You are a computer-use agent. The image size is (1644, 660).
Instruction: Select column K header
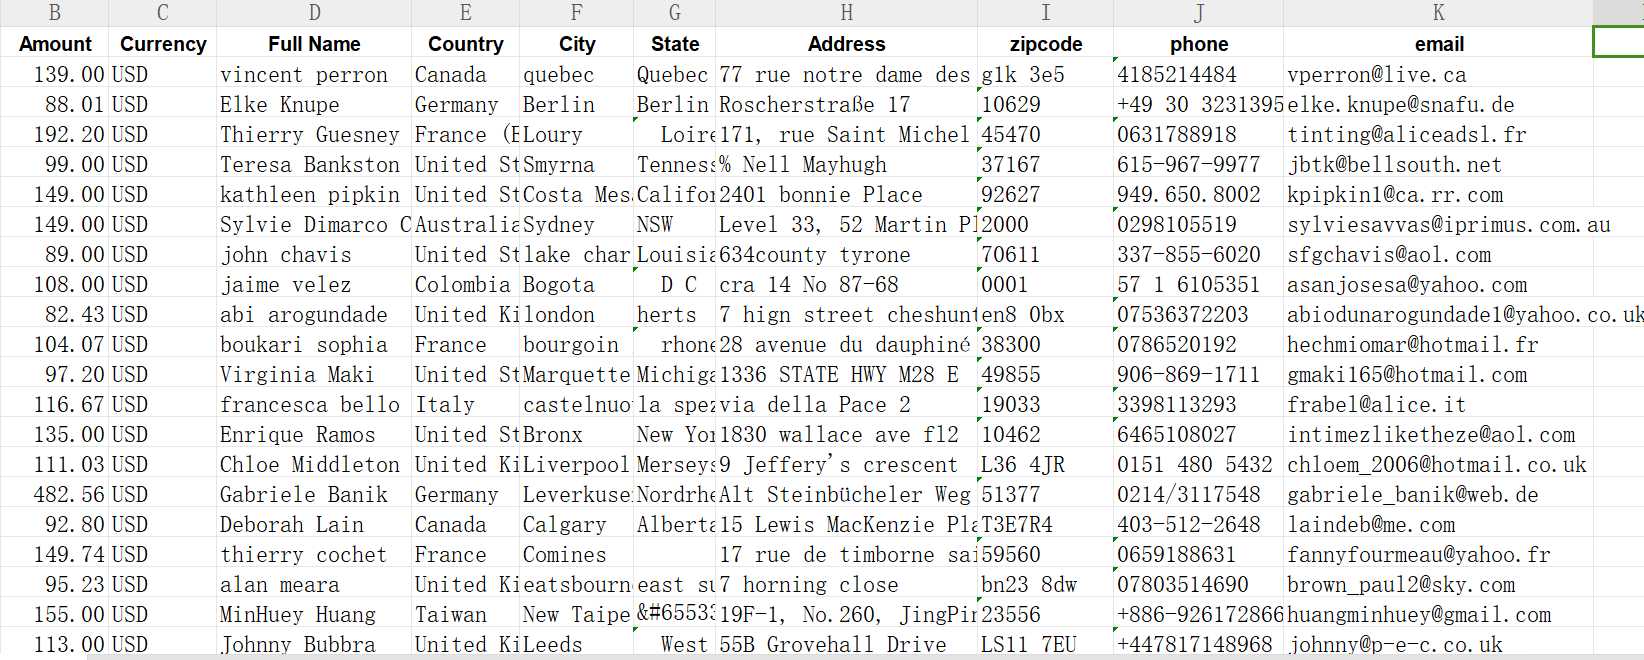pyautogui.click(x=1438, y=13)
